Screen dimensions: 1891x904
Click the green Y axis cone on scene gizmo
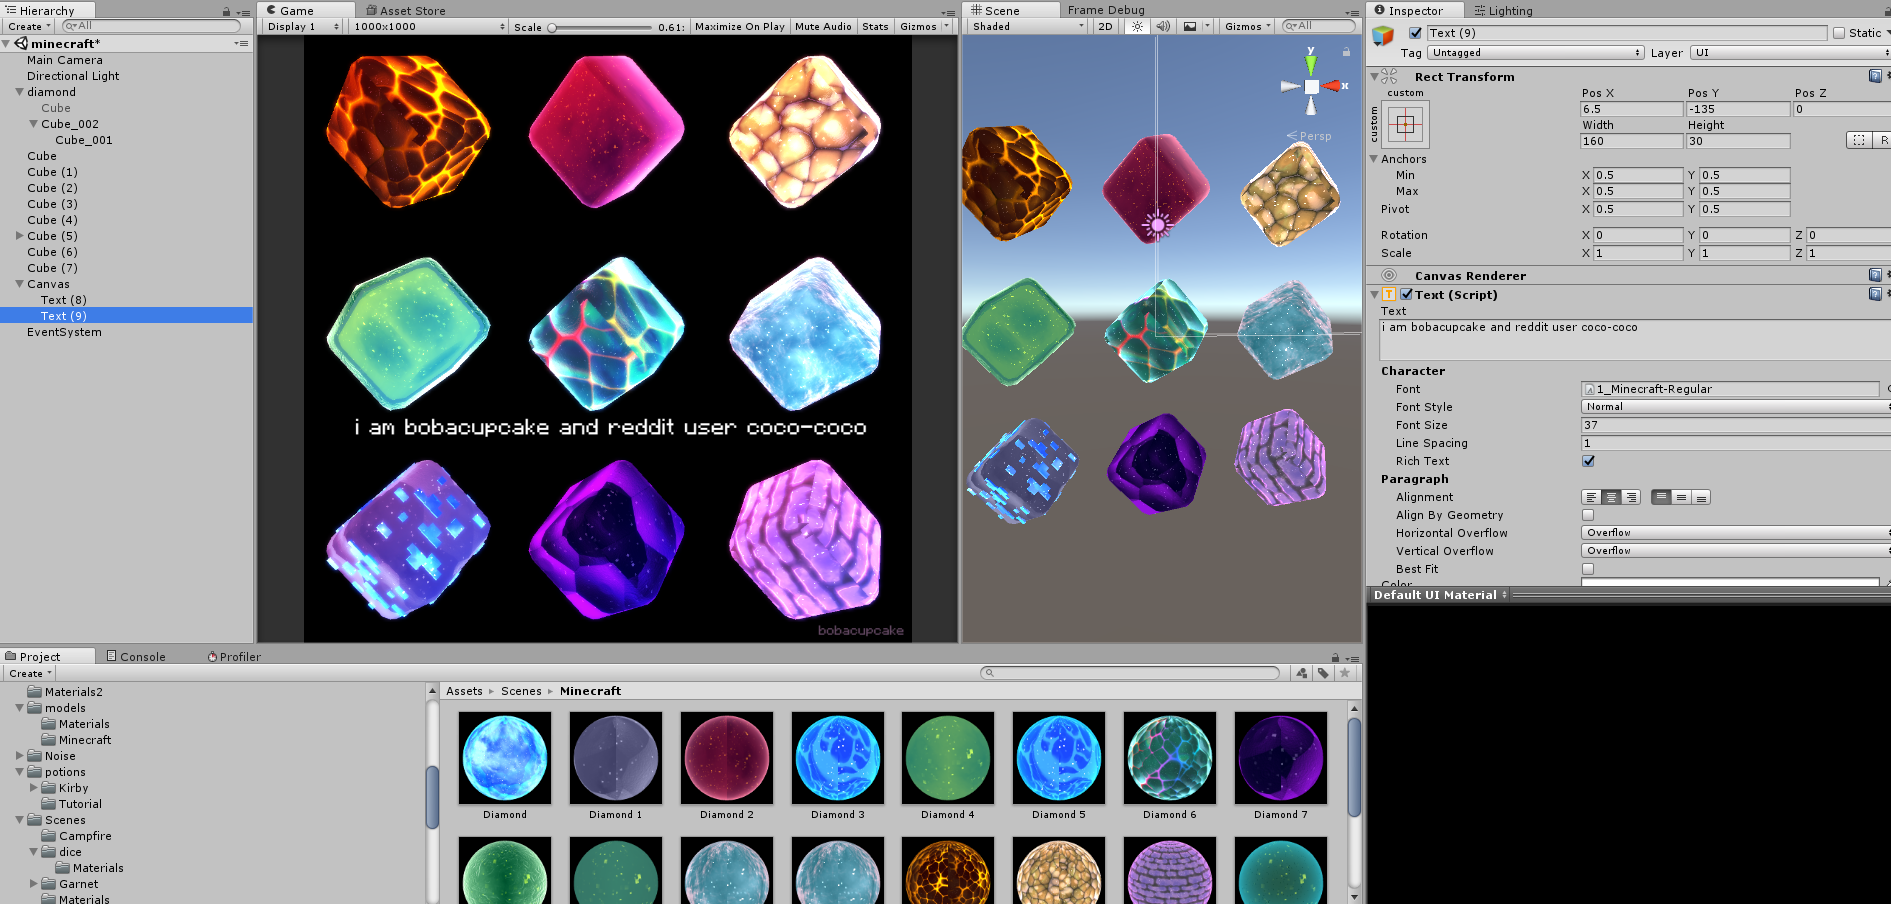pyautogui.click(x=1311, y=64)
